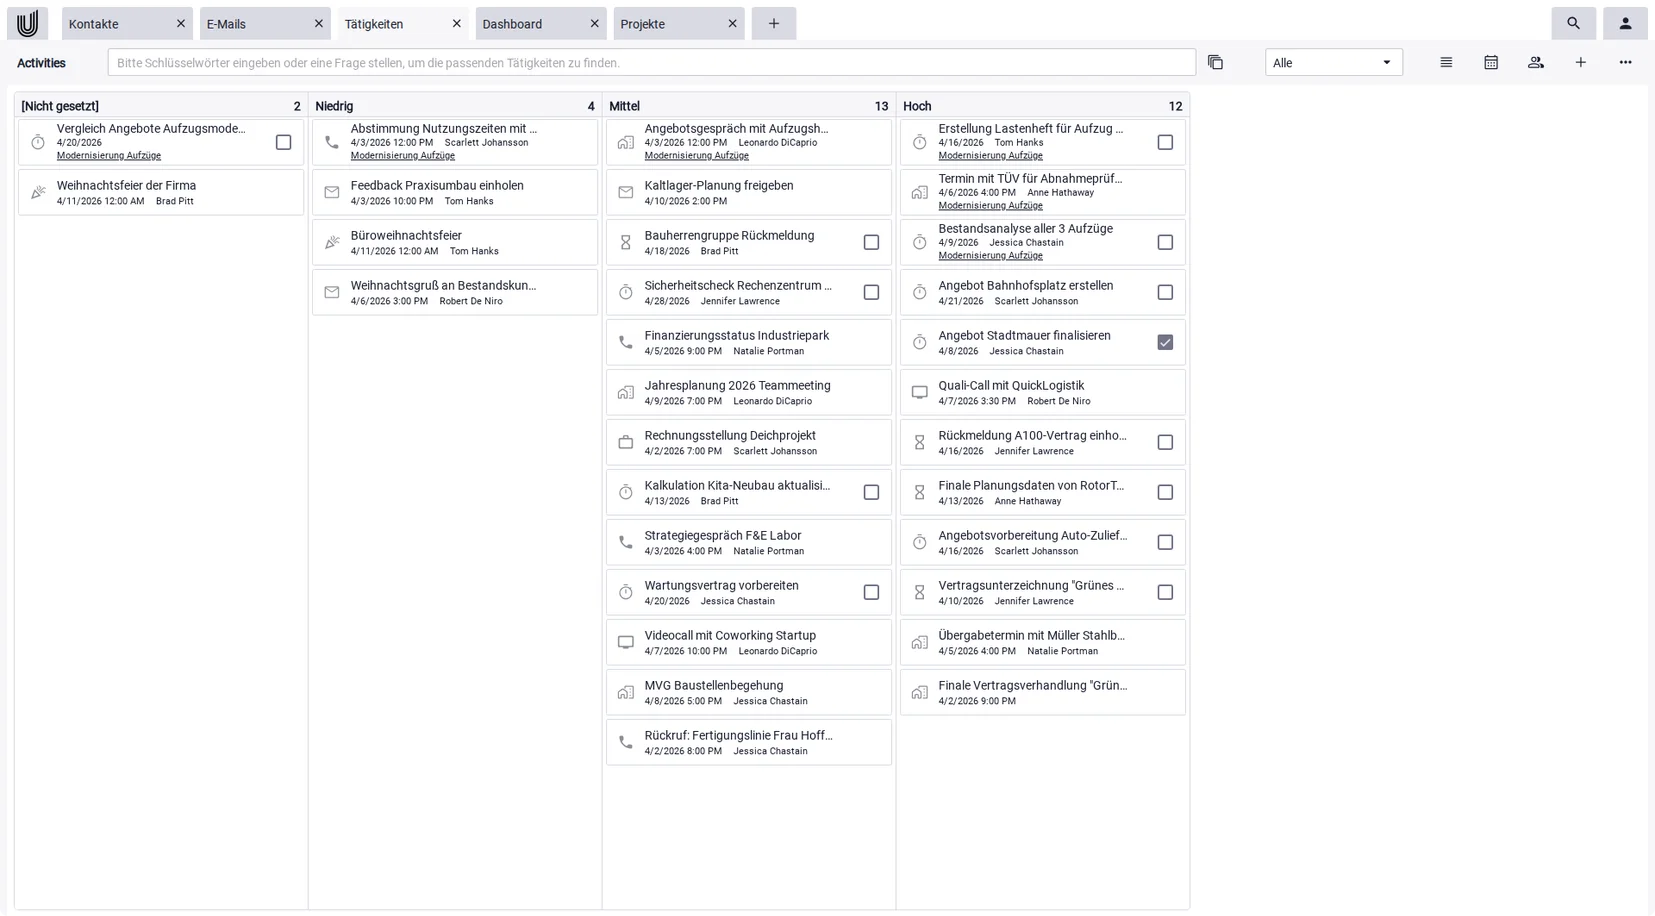Click the copy view icon beside search

[1215, 62]
